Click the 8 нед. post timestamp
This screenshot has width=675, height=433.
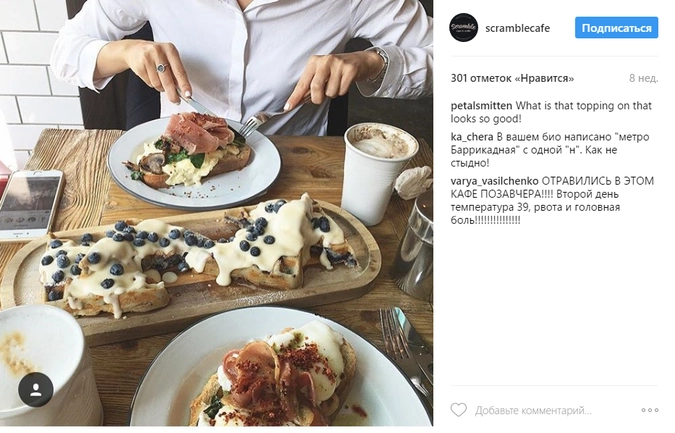tap(644, 78)
